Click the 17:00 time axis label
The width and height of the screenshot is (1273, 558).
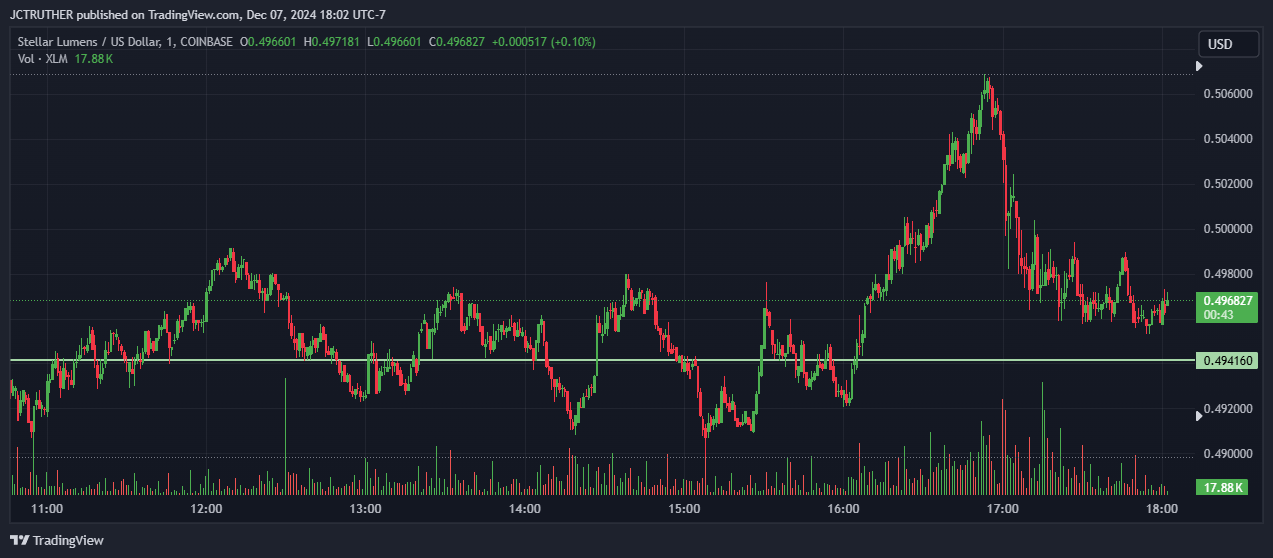click(1003, 509)
